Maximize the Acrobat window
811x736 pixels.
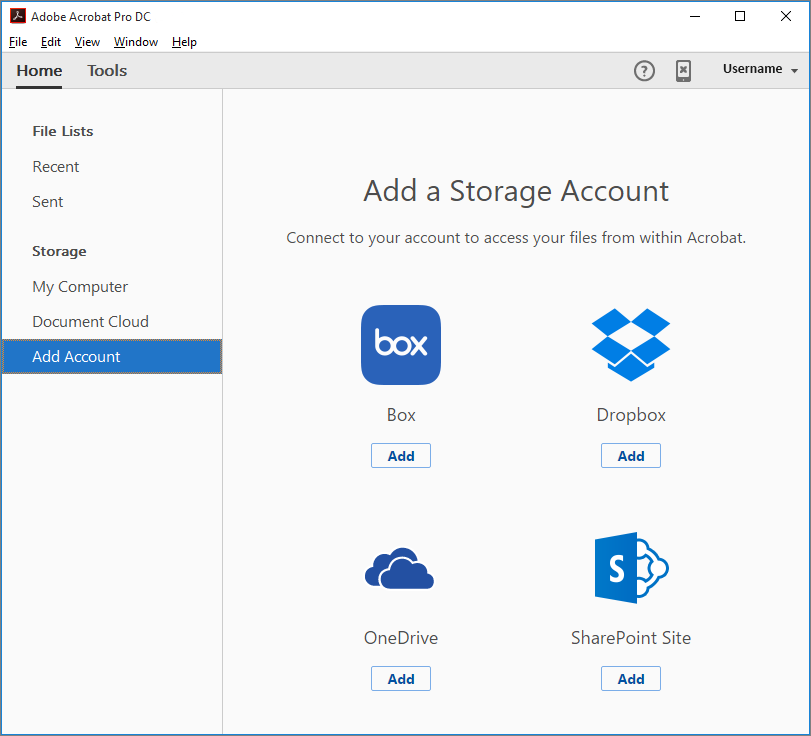[x=740, y=16]
